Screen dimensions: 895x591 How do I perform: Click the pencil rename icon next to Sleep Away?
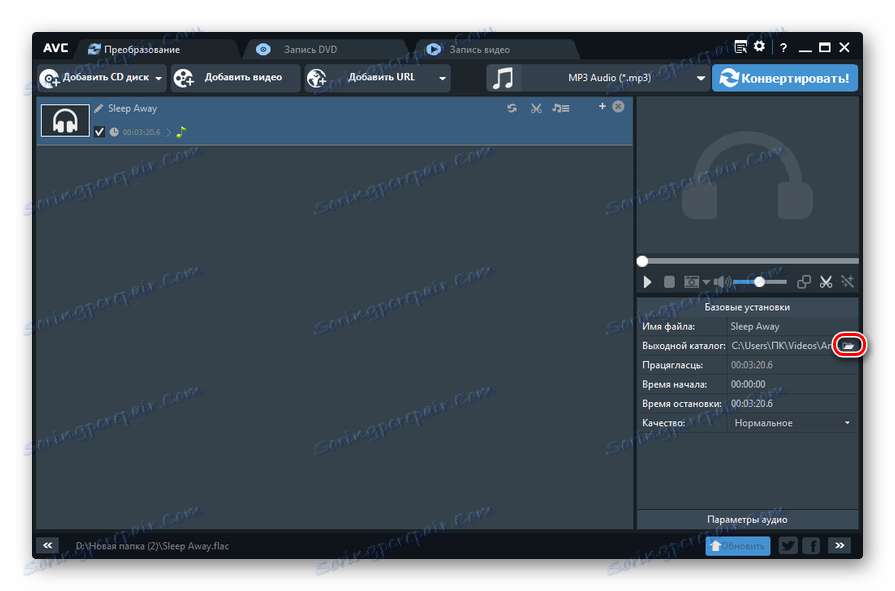point(99,108)
